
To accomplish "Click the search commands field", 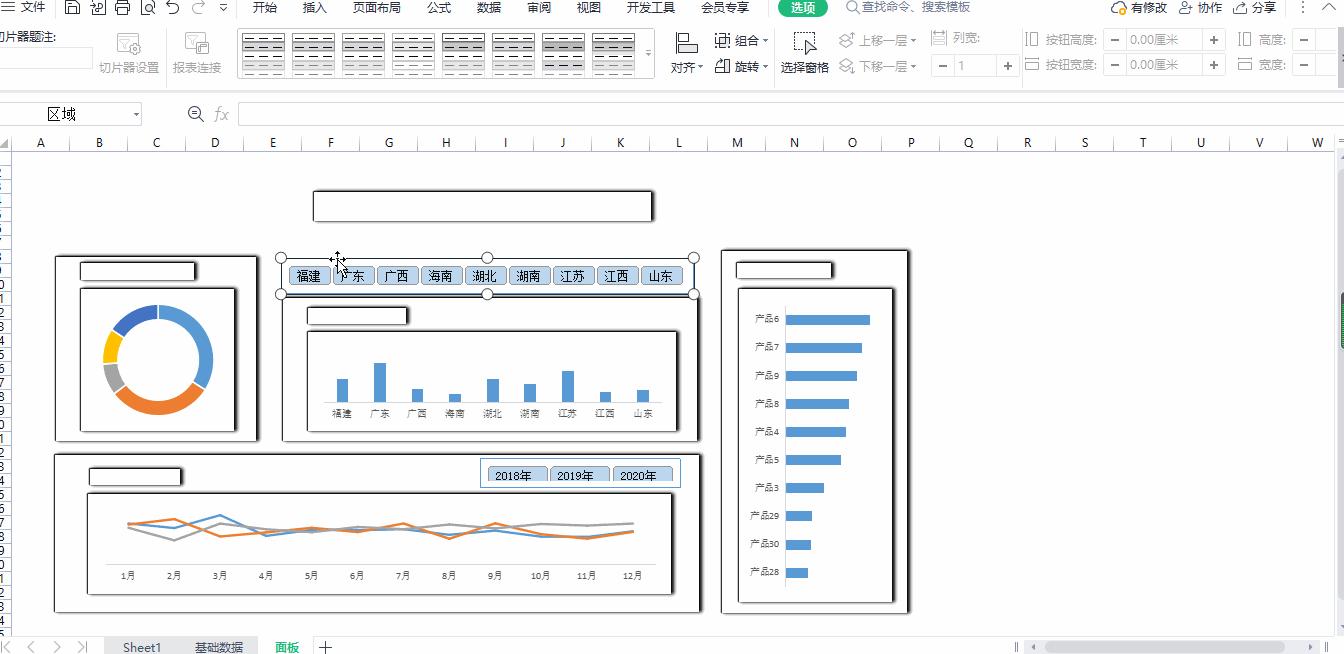I will coord(908,7).
